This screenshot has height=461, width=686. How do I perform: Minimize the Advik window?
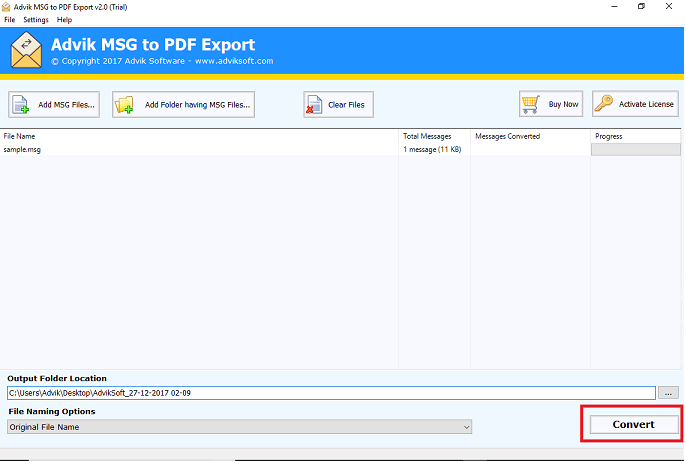click(x=614, y=7)
